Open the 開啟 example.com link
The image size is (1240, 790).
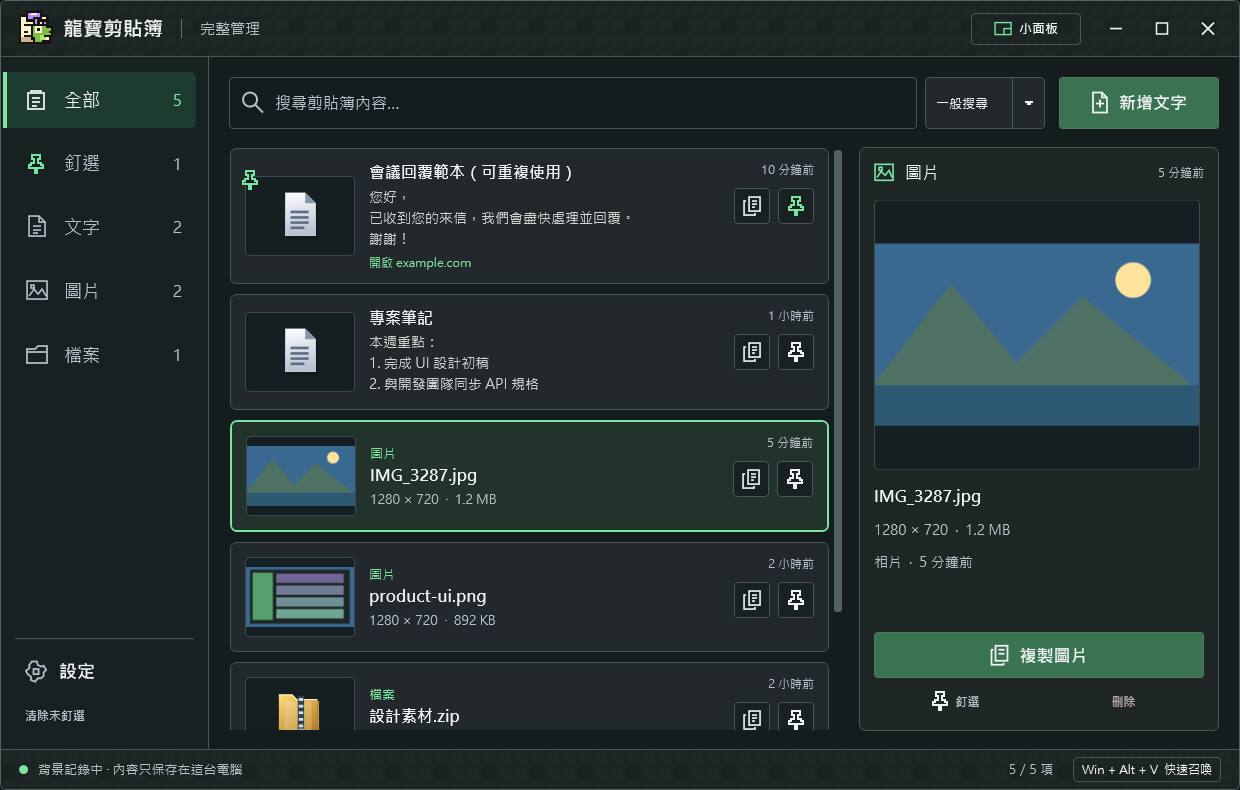(420, 263)
